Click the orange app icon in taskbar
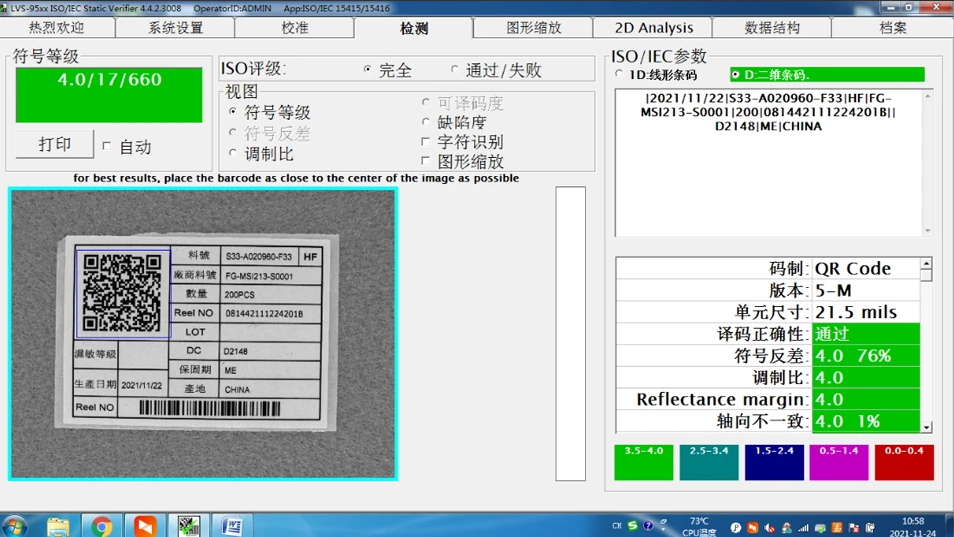This screenshot has width=954, height=537. click(145, 526)
